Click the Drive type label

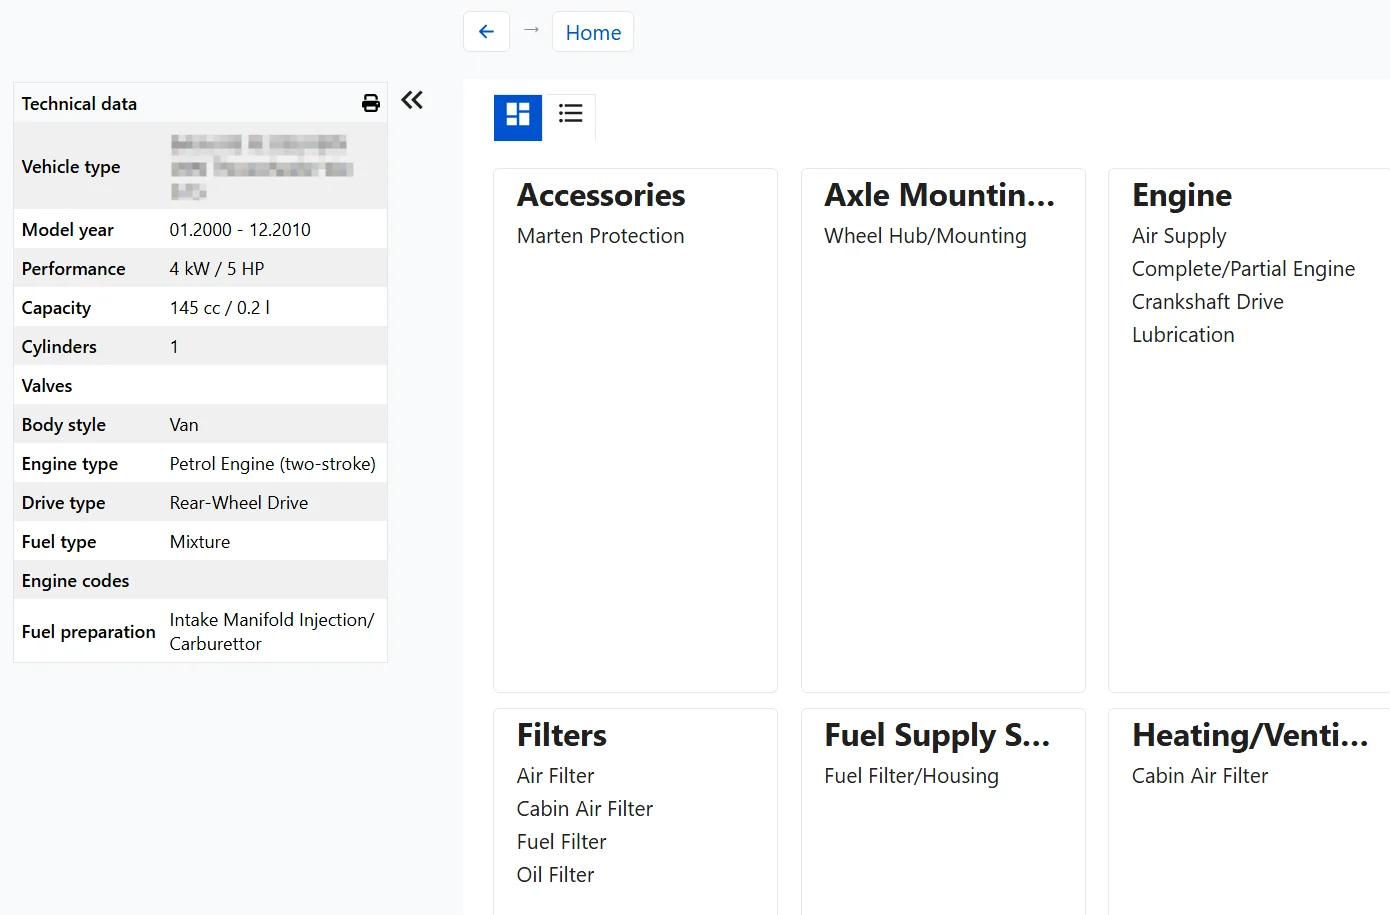(x=63, y=503)
